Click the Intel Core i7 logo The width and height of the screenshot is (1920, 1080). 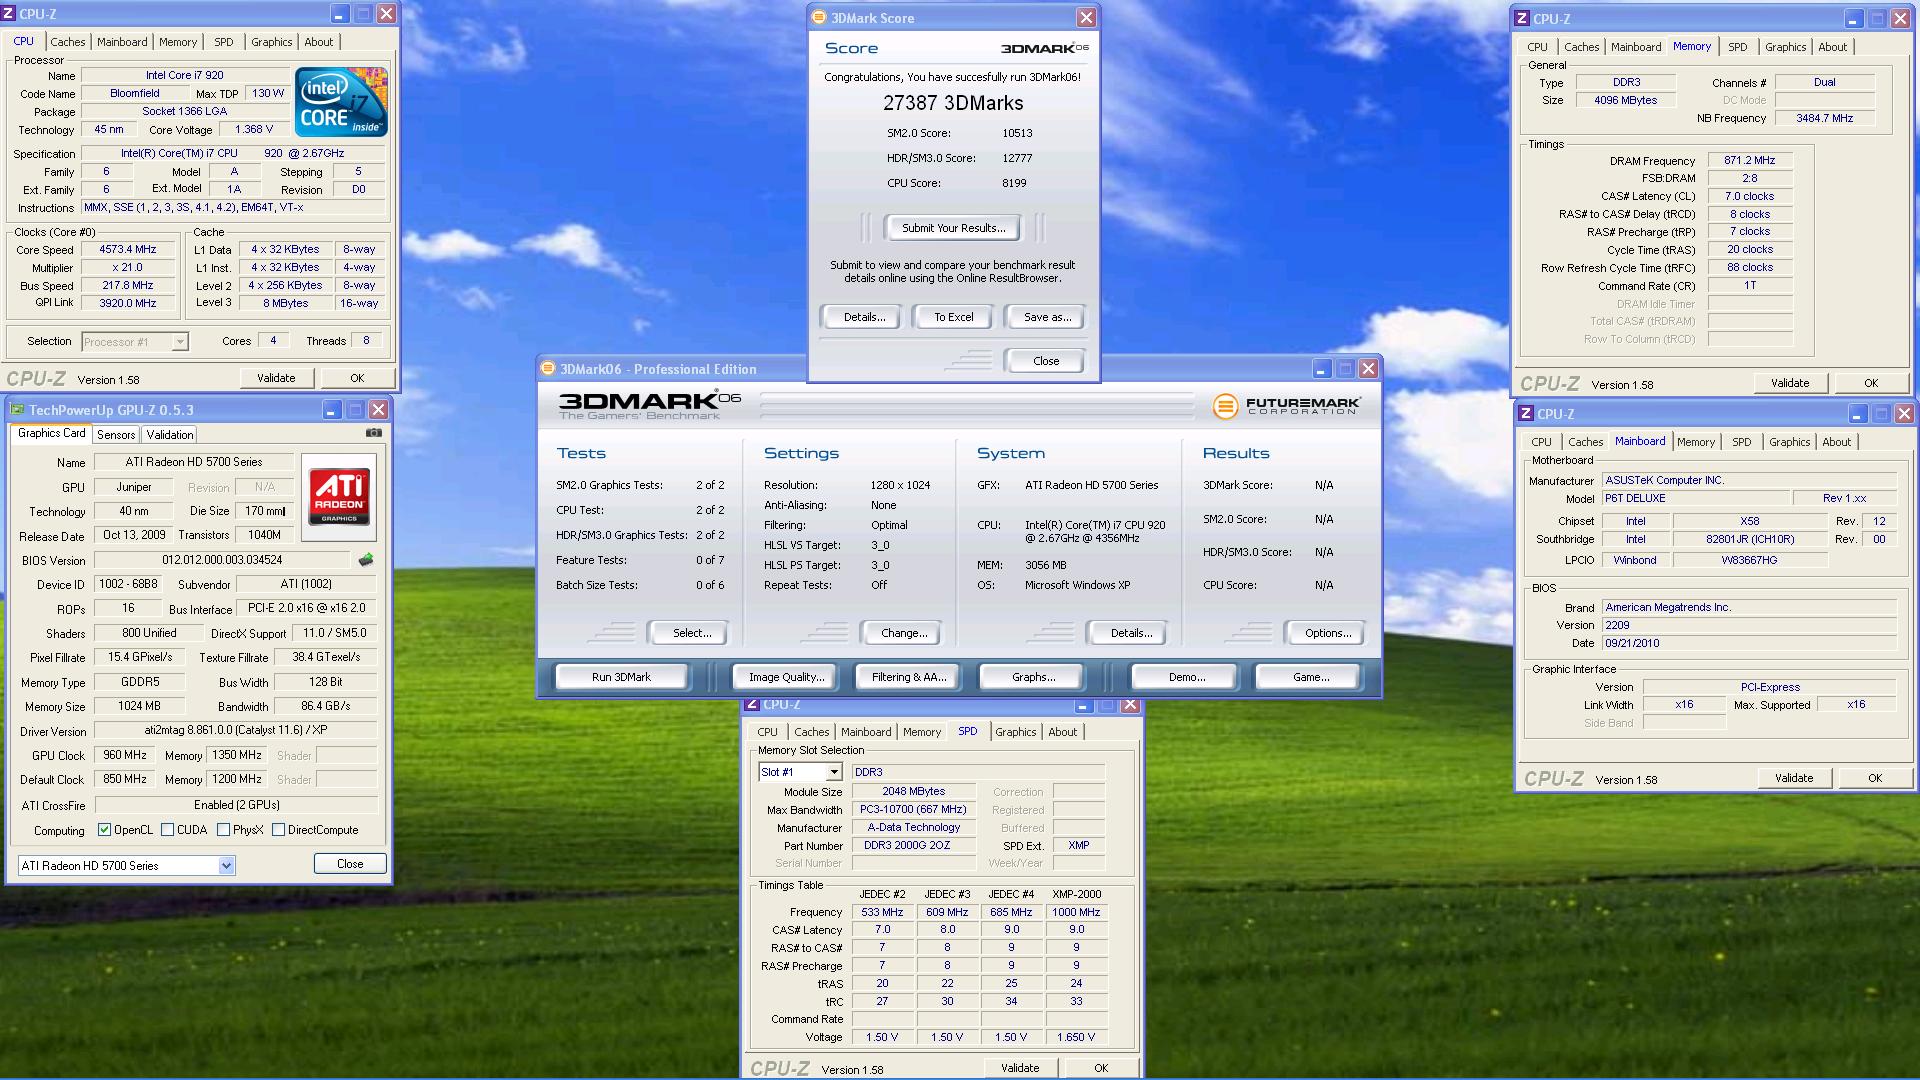[341, 103]
